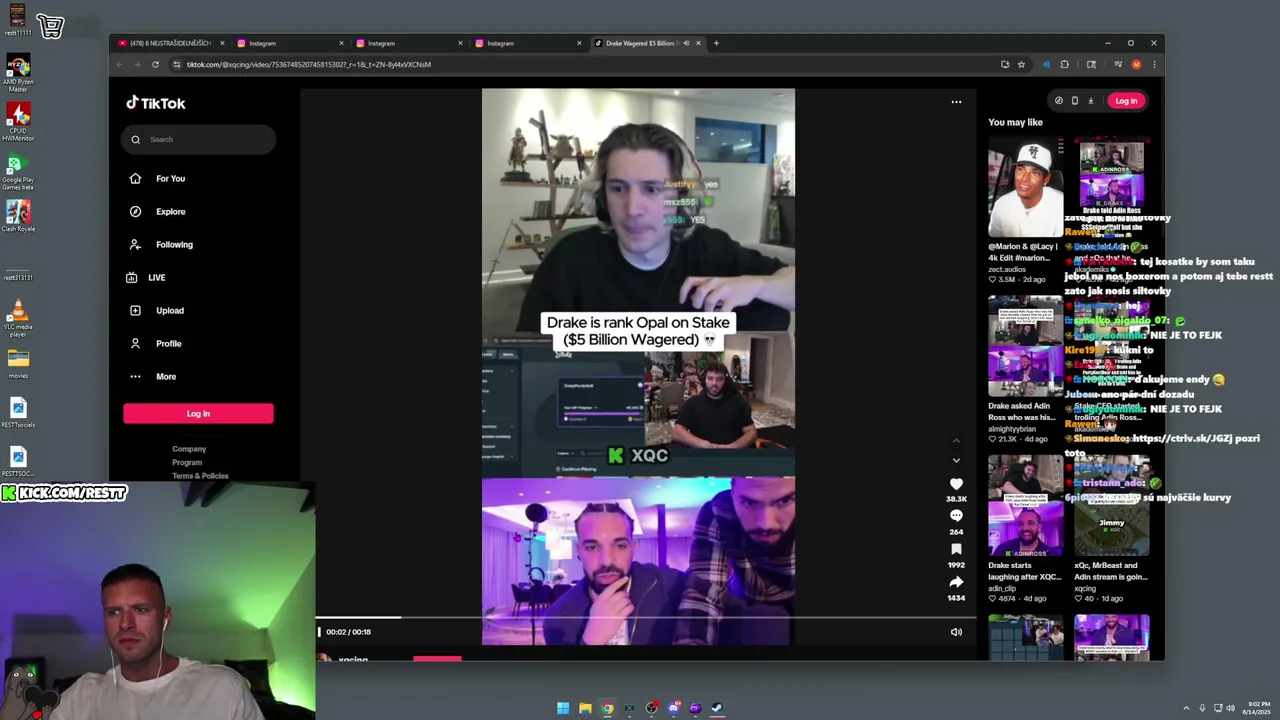Reload the page in Chrome

(155, 64)
